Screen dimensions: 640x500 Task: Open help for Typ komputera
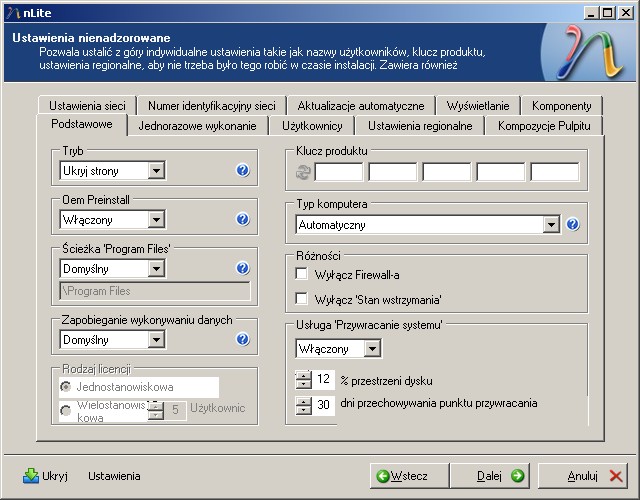click(x=573, y=224)
